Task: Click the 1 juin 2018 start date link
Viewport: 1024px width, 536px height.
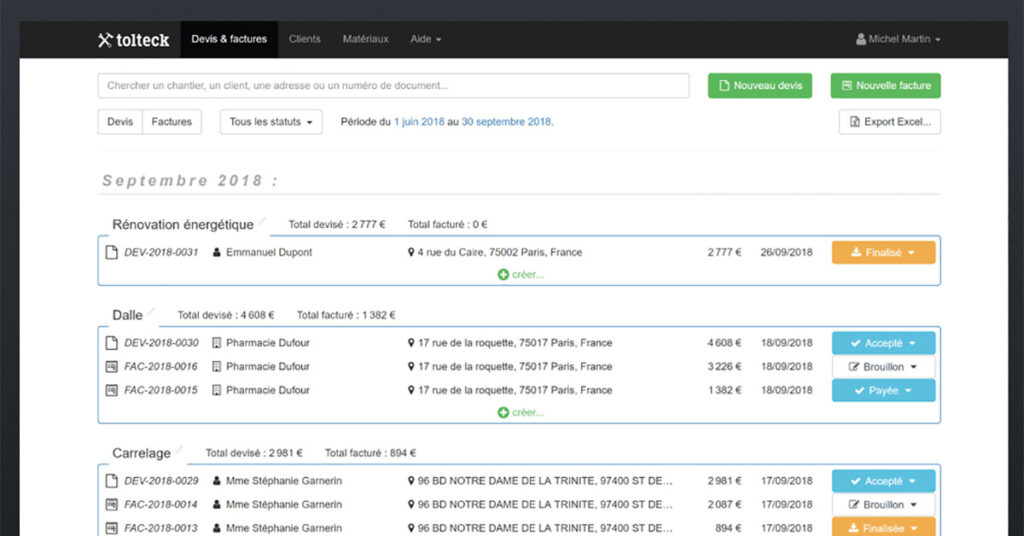Action: tap(420, 122)
